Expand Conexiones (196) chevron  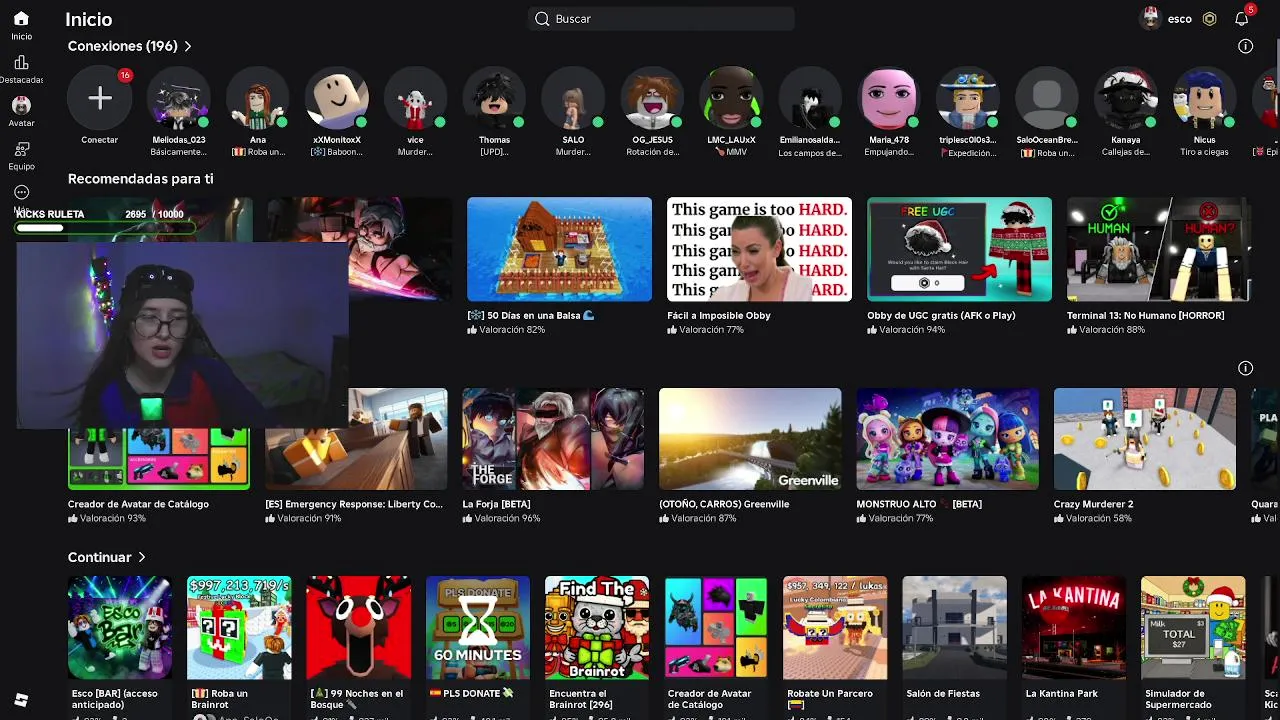(187, 46)
